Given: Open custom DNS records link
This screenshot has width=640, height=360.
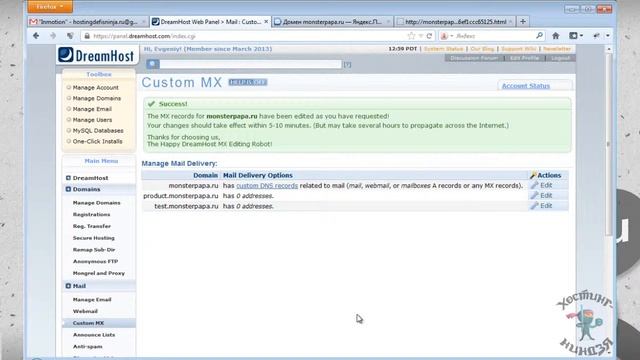Looking at the screenshot, I should pos(267,186).
